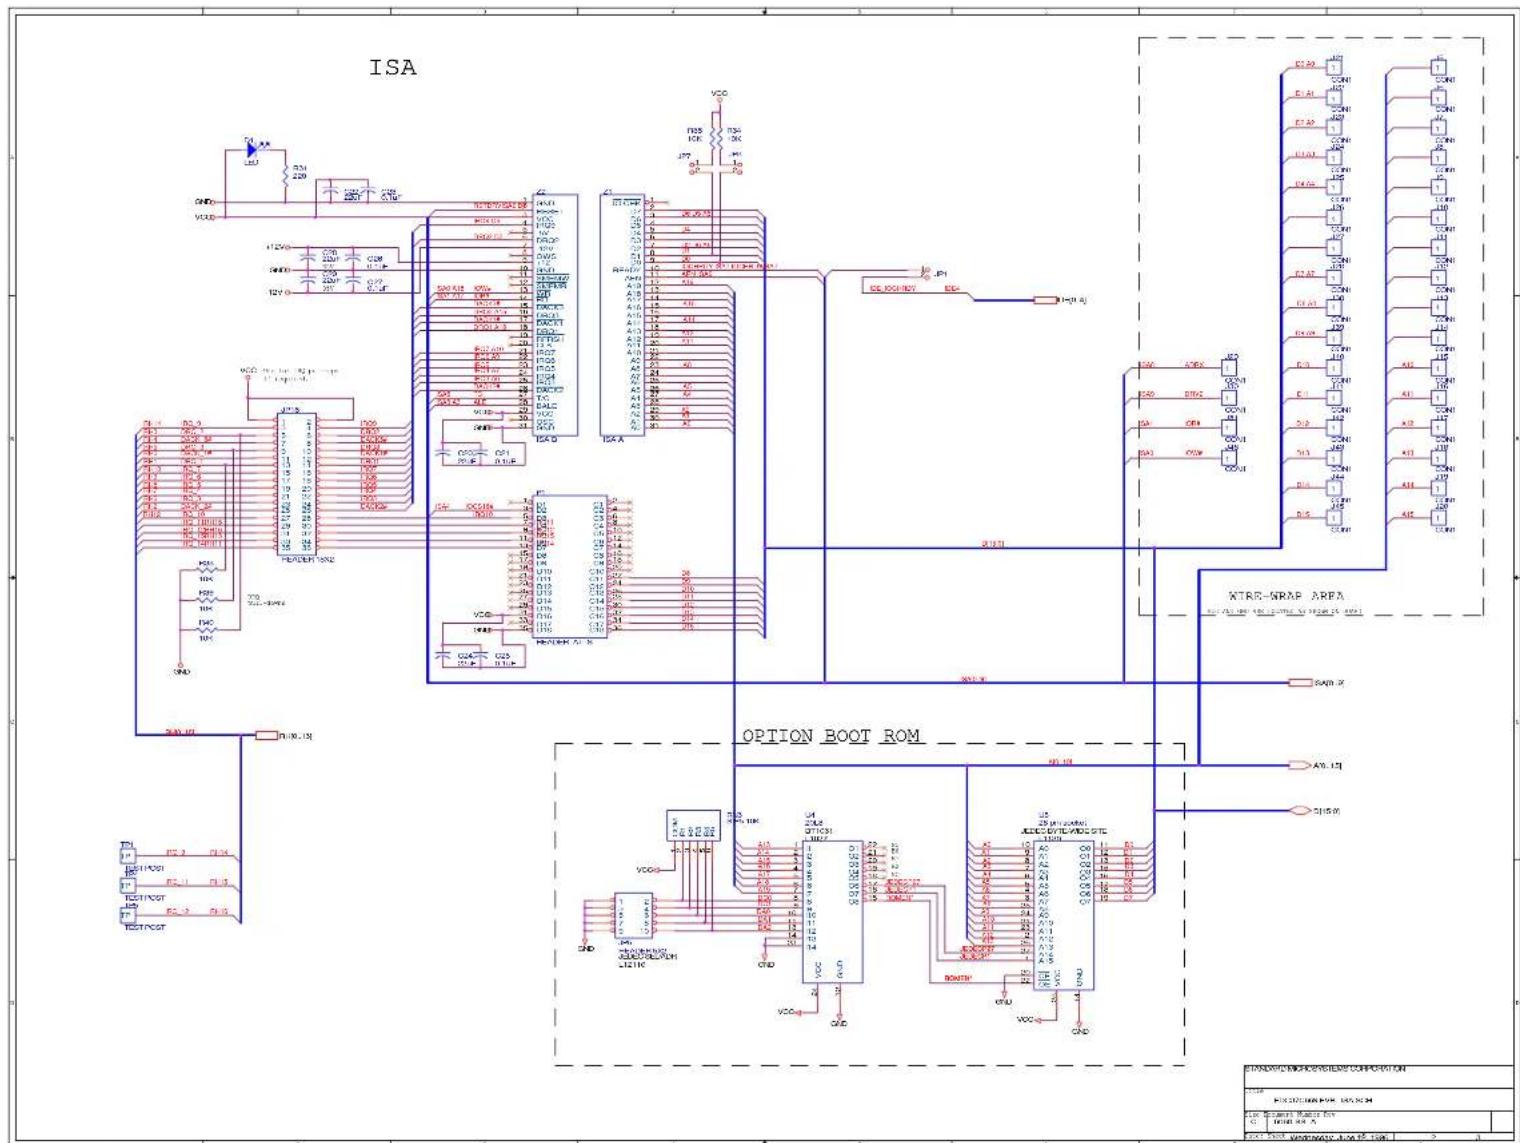The width and height of the screenshot is (1520, 1143).
Task: Click the OPTION BOOT ROM heading
Action: coord(830,736)
